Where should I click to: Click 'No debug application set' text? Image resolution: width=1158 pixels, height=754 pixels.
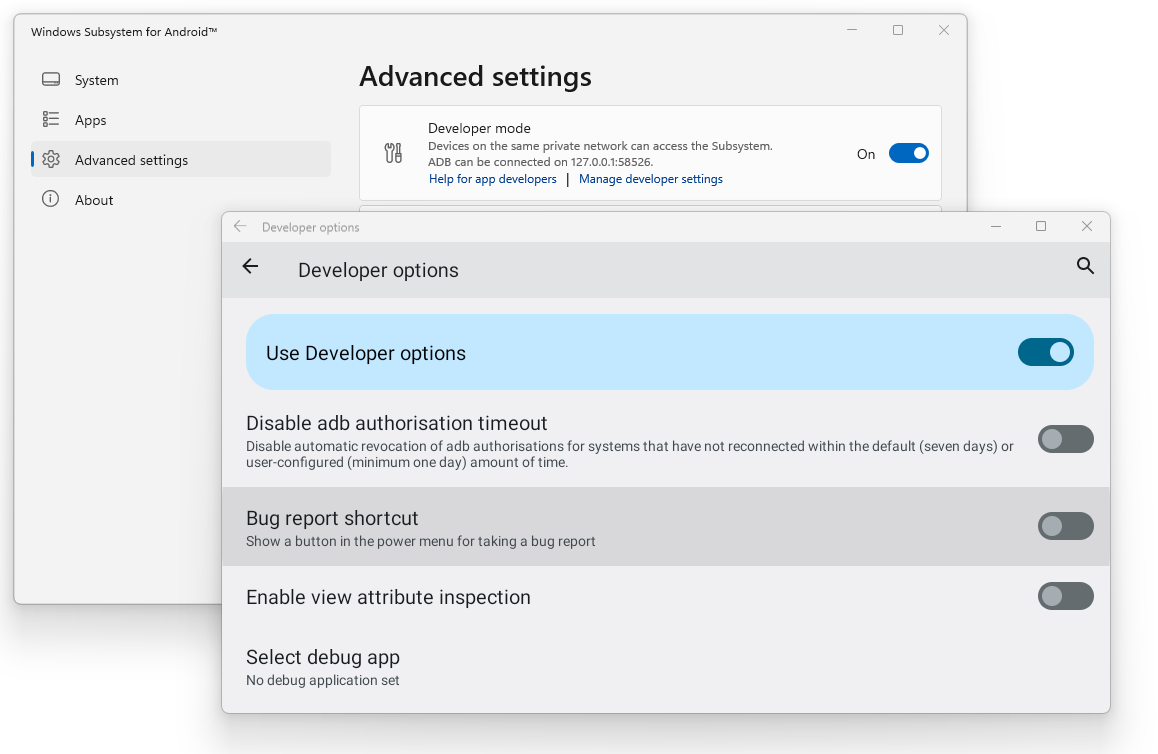pos(323,680)
